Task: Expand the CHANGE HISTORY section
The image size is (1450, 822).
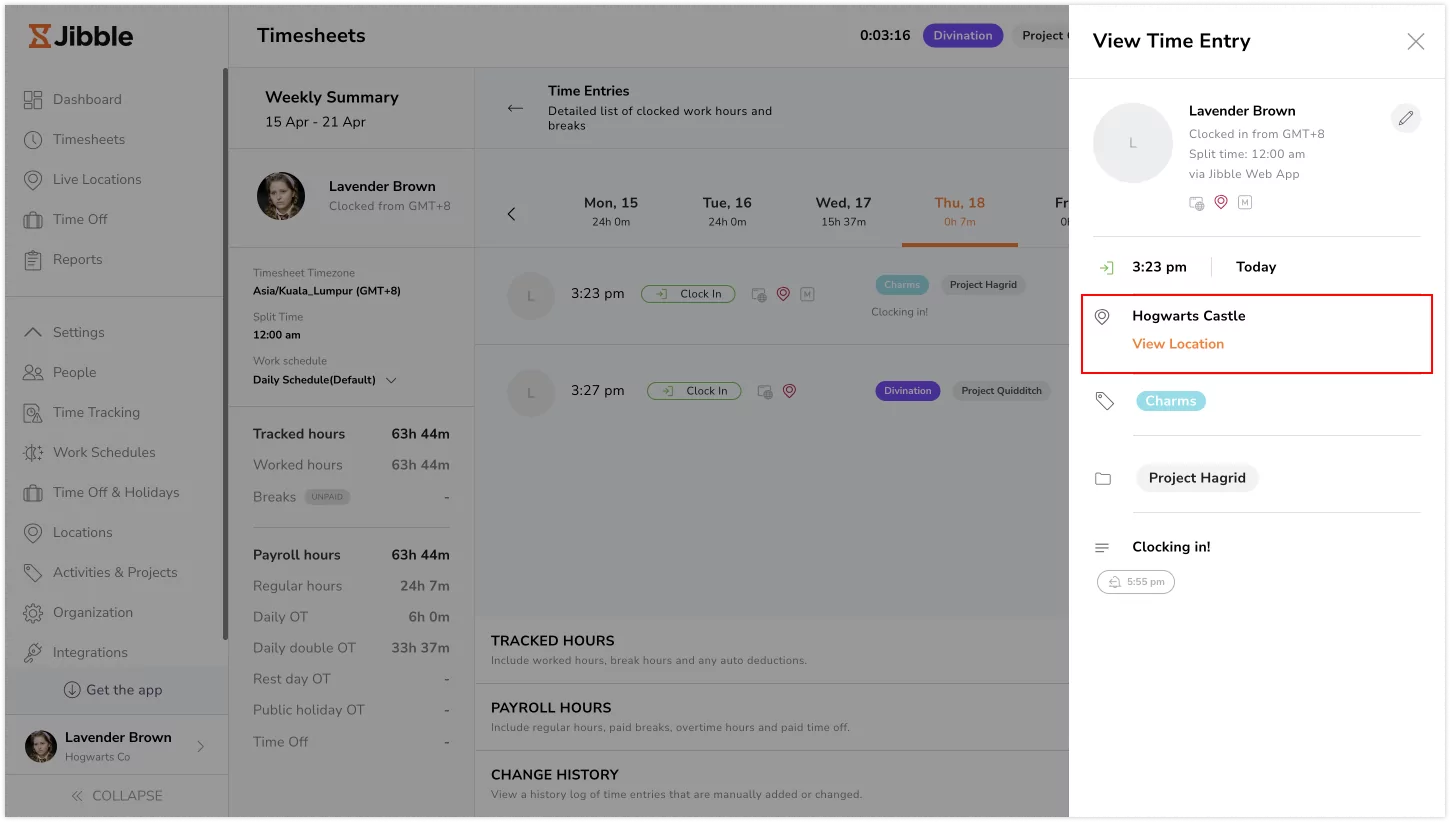Action: (x=772, y=784)
